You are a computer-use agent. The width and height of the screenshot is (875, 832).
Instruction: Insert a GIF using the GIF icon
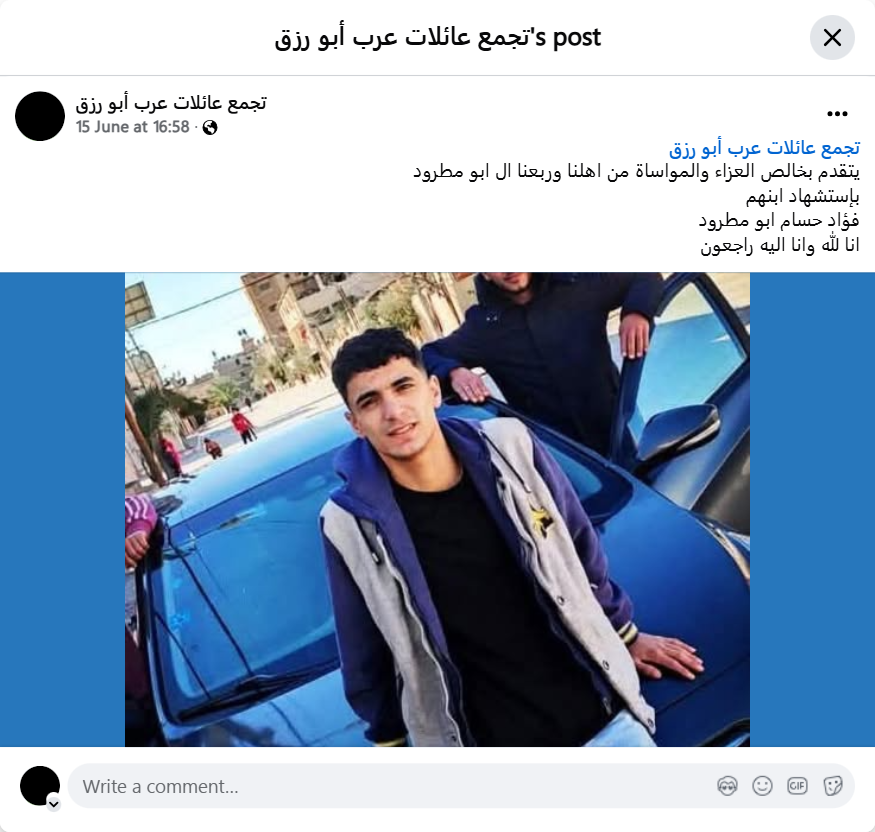(797, 786)
